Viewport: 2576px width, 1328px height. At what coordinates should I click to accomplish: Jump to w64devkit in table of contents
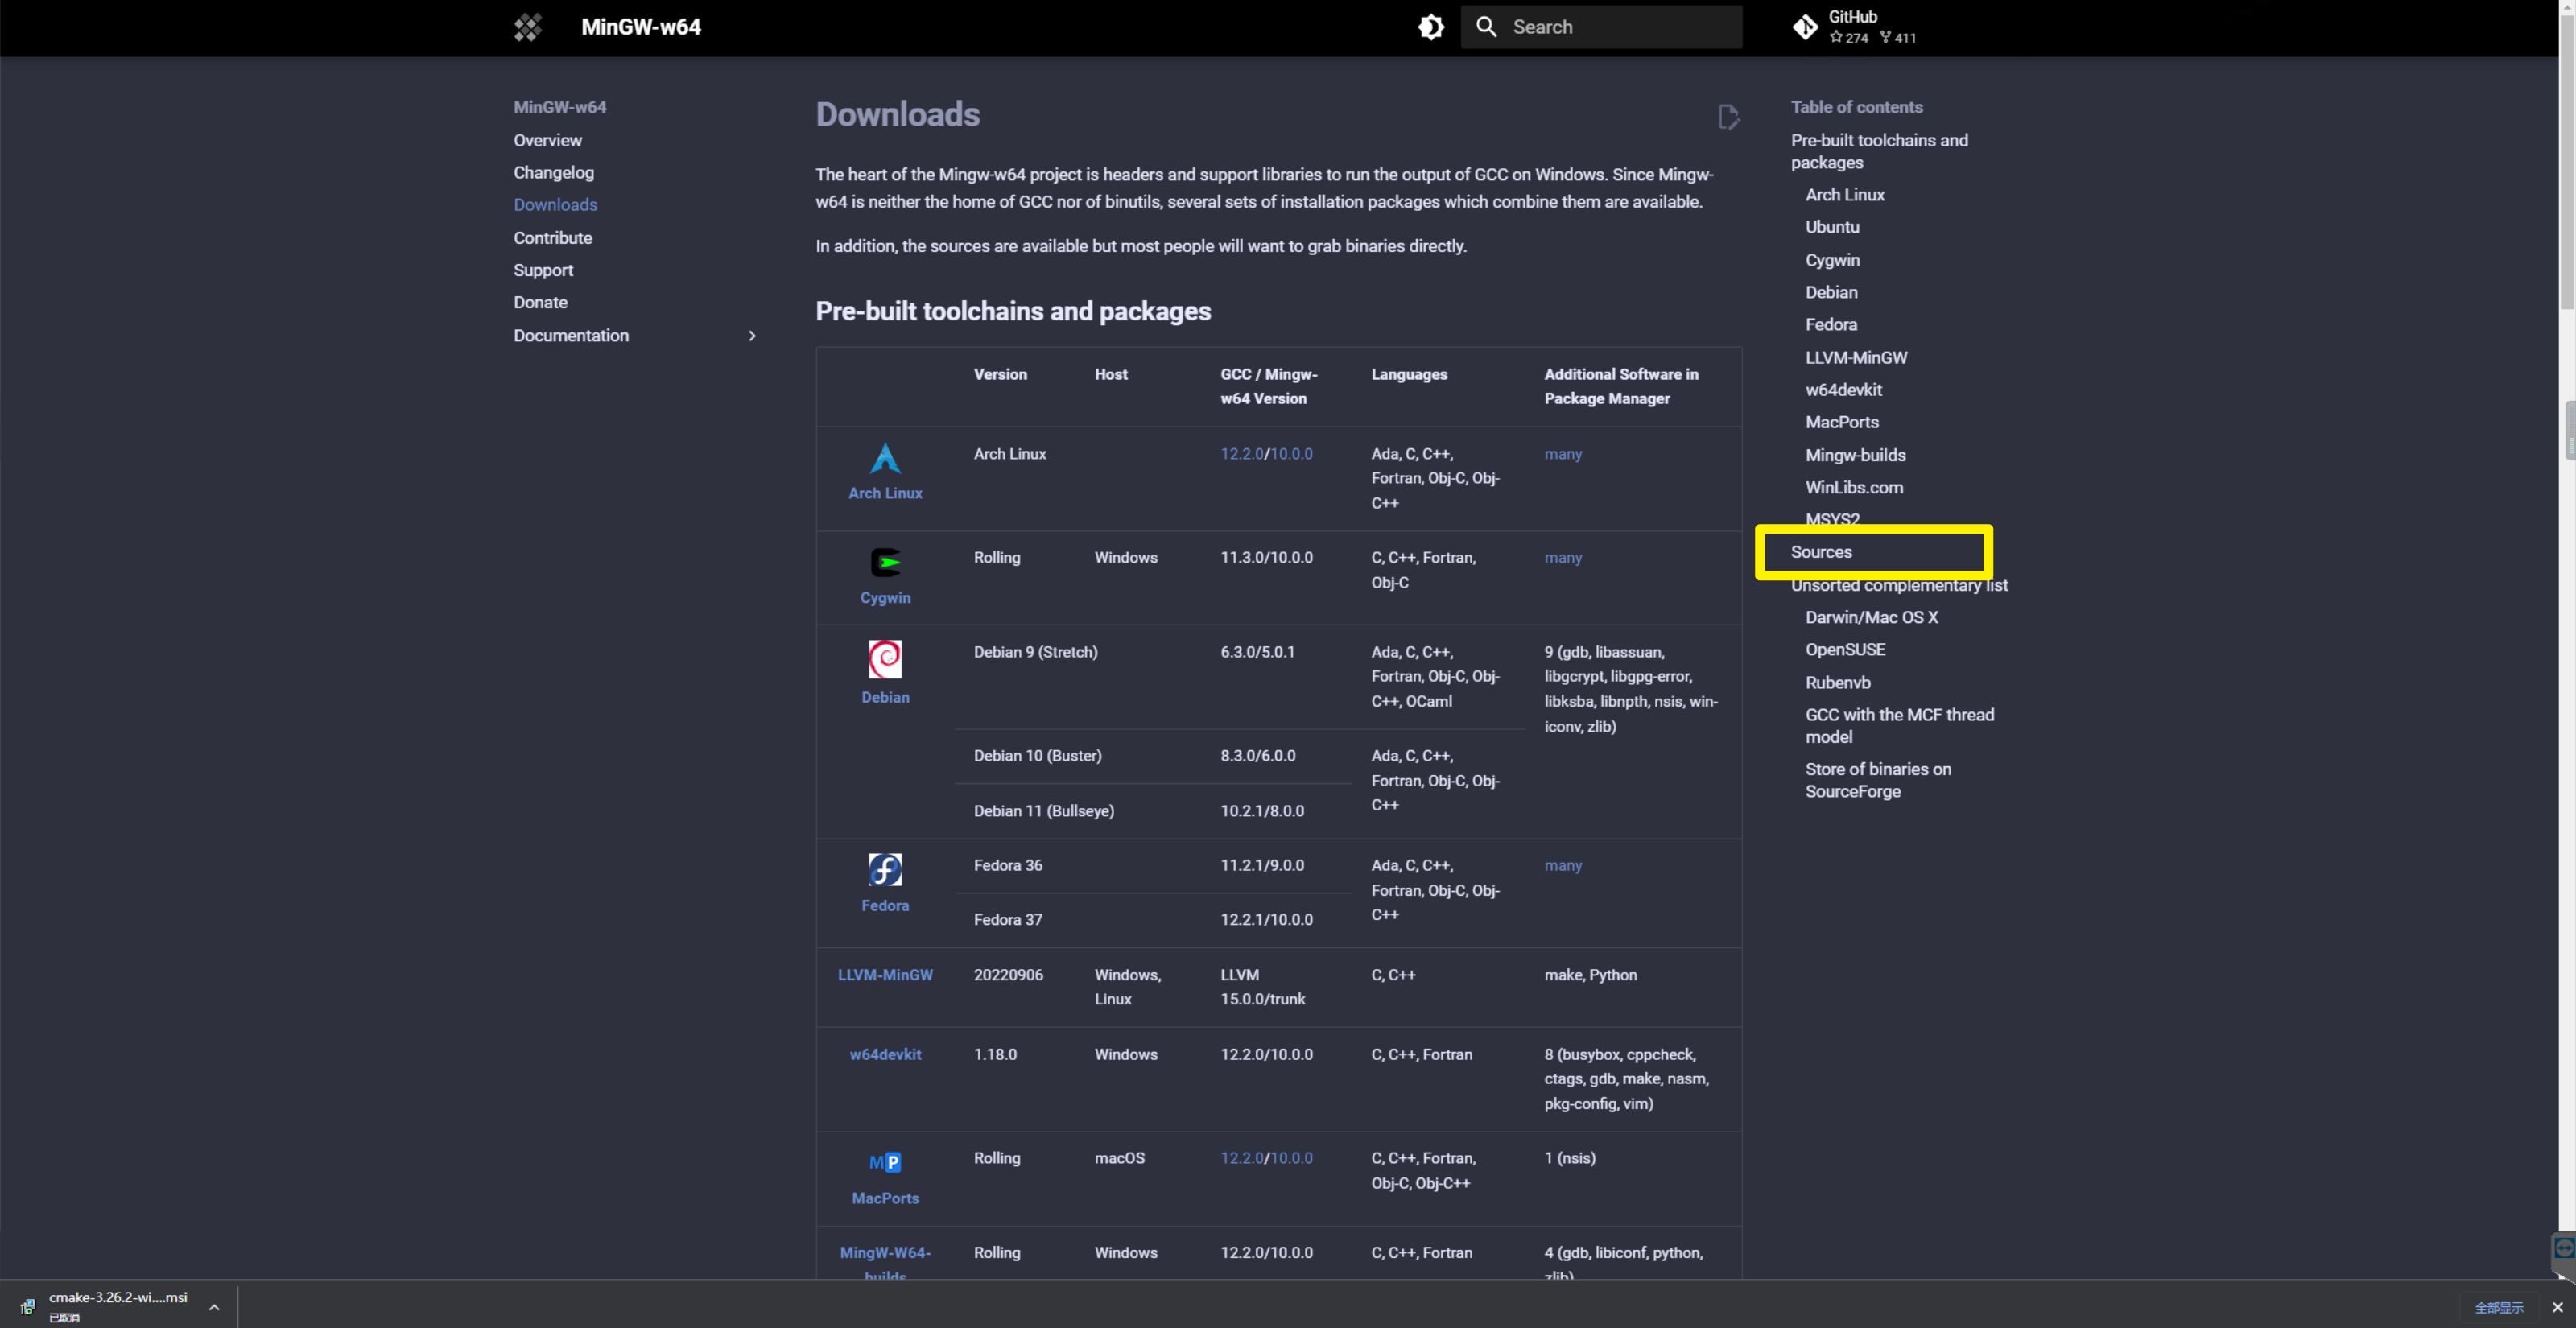pos(1843,389)
